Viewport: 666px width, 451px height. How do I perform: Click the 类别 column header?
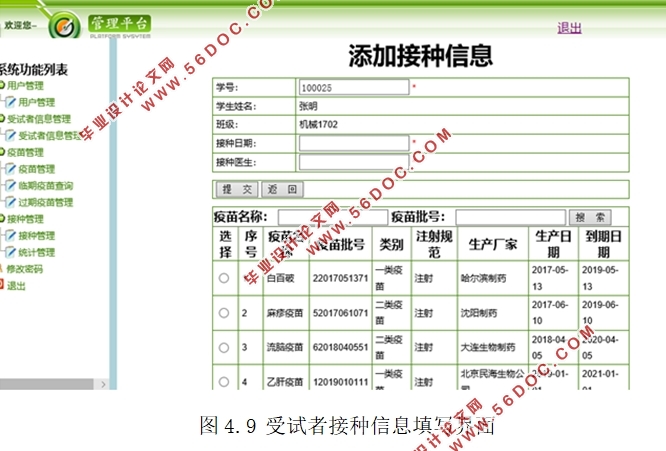tap(391, 244)
